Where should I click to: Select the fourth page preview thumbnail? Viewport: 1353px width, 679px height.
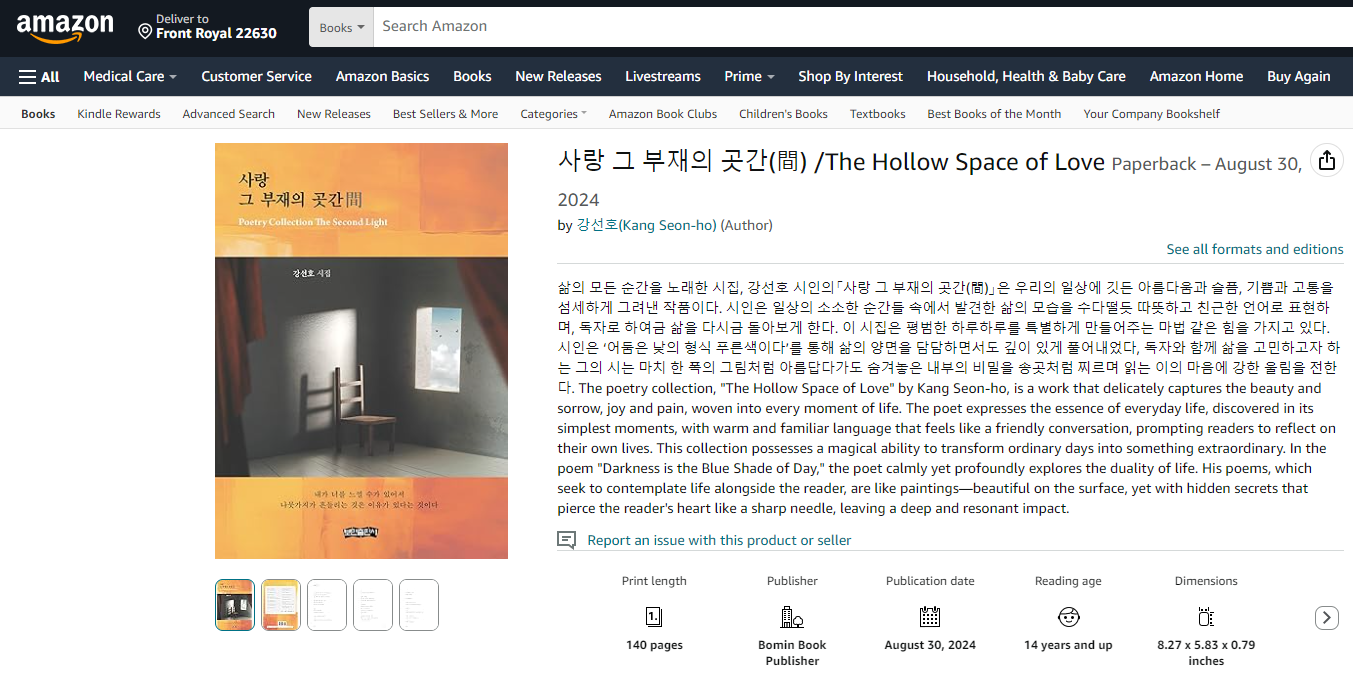click(373, 605)
